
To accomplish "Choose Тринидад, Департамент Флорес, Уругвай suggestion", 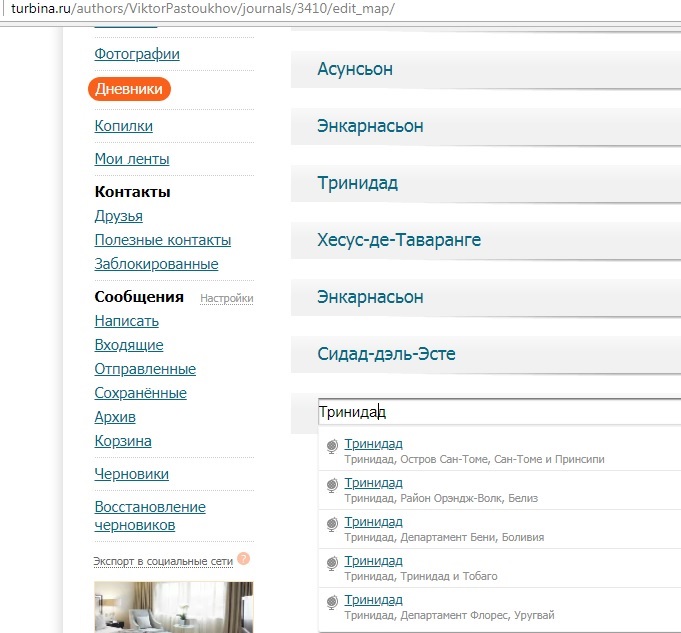I will pos(373,600).
